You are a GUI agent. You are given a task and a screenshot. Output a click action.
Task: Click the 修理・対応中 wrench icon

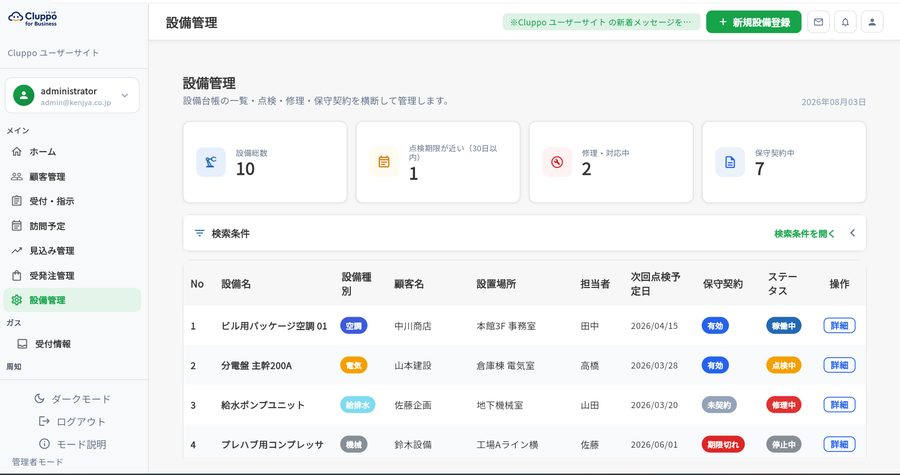[x=557, y=162]
